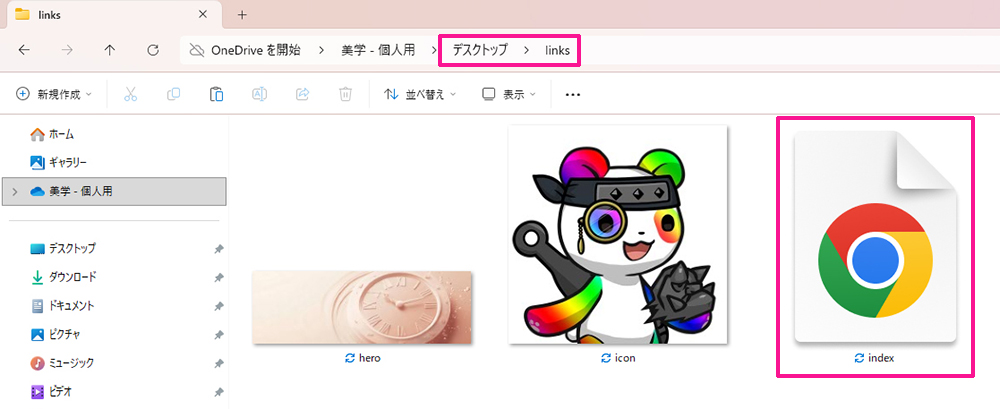
Task: Select ダウンロード in the sidebar
Action: (72, 277)
